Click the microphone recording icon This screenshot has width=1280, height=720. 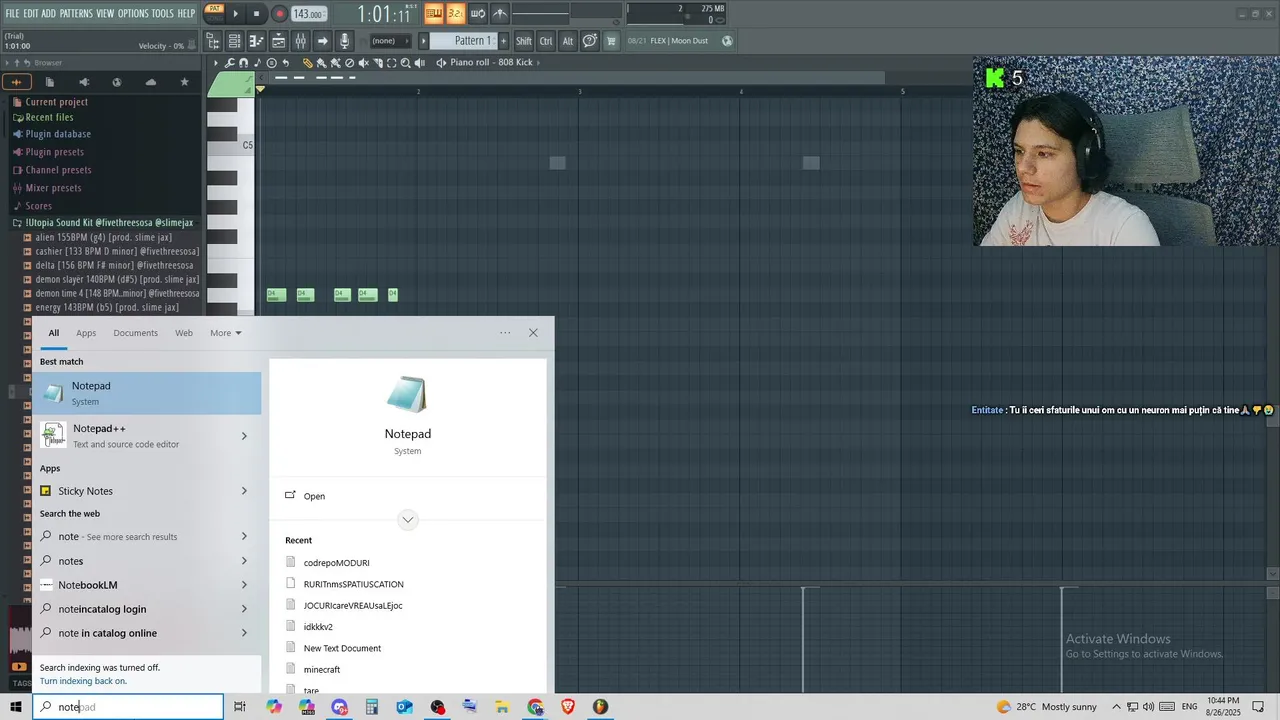coord(344,41)
